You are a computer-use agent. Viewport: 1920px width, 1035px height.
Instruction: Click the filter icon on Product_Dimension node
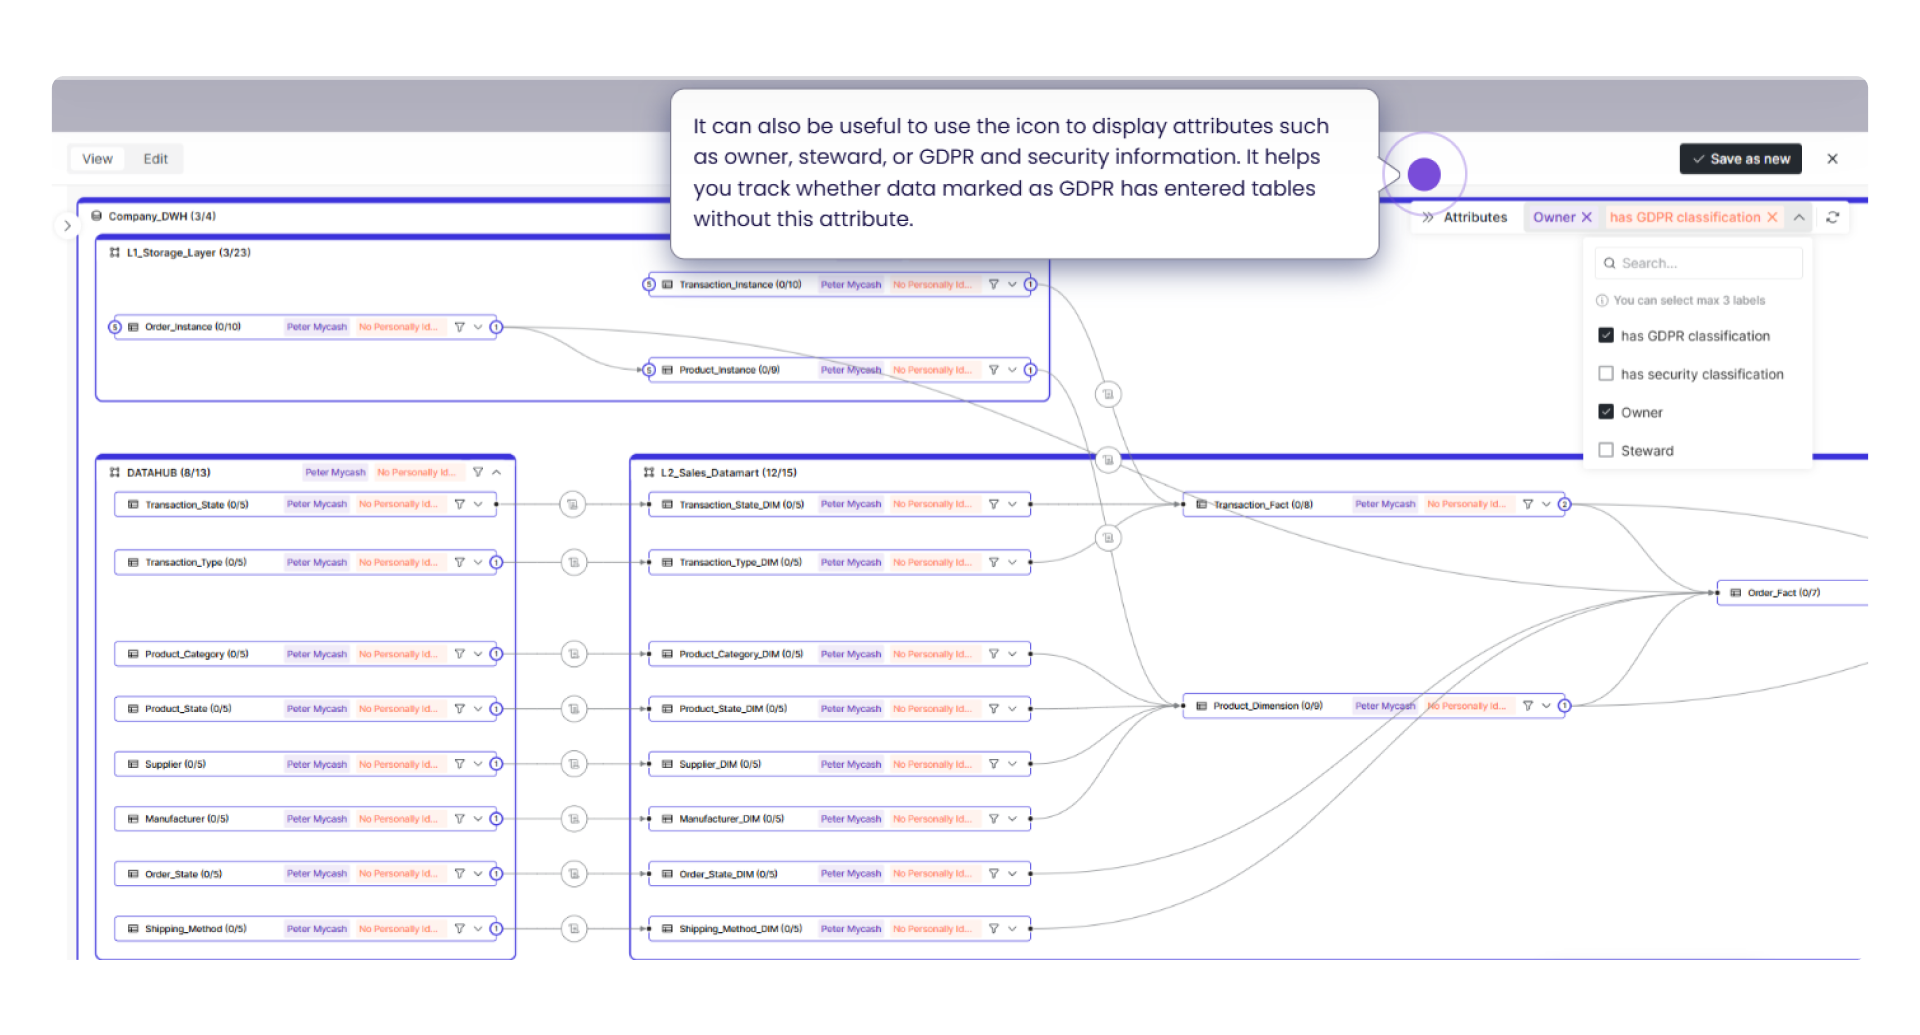click(1527, 705)
